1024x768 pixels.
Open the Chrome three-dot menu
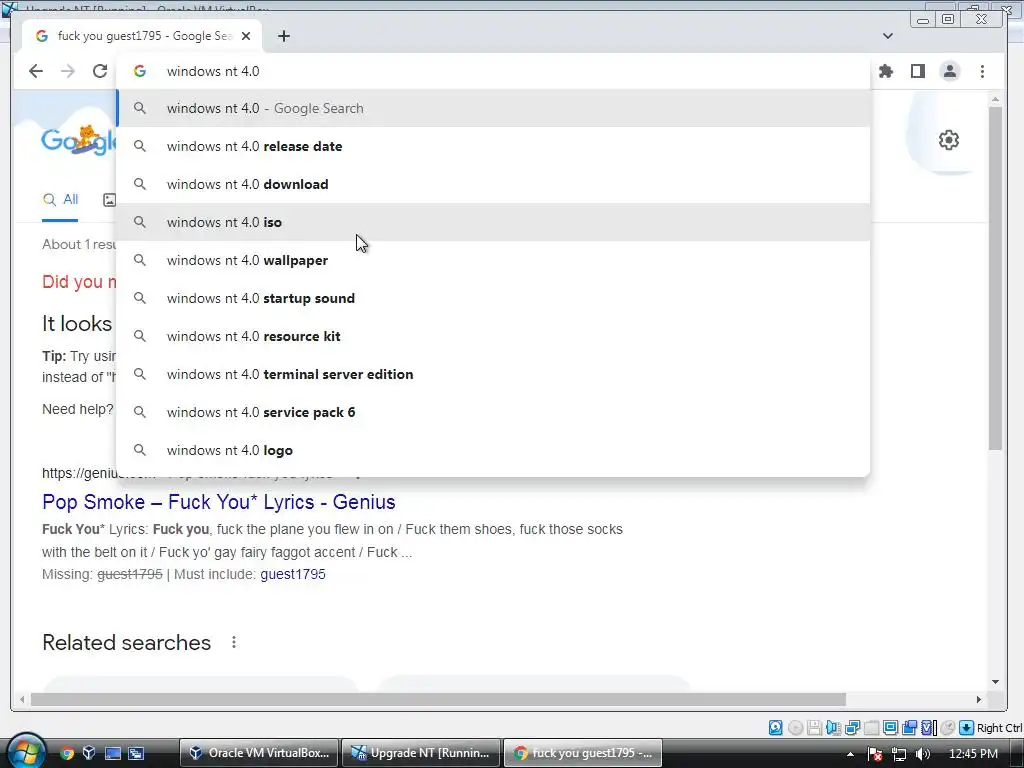coord(982,71)
